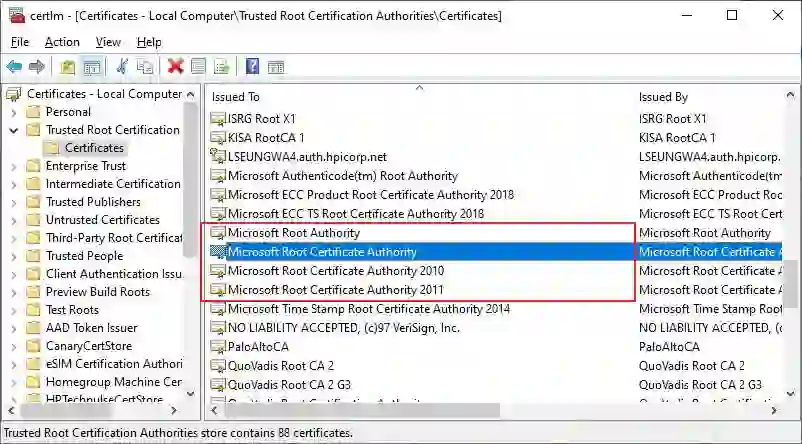
Task: Select the eSIM Certification Authorities store
Action: click(114, 364)
